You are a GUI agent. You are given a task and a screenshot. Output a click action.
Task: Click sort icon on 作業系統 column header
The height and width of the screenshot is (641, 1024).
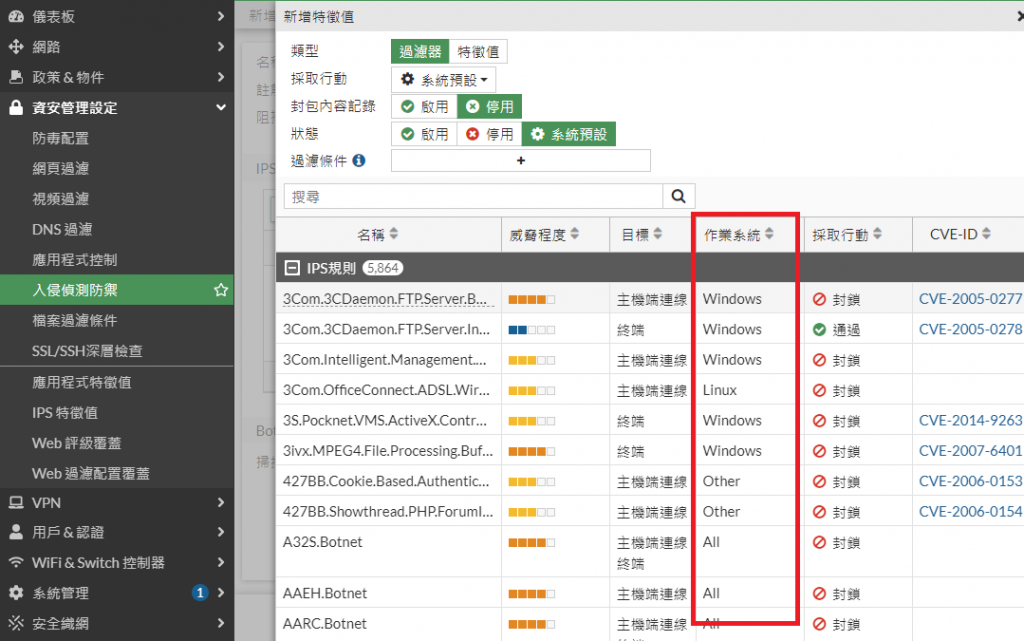(770, 235)
